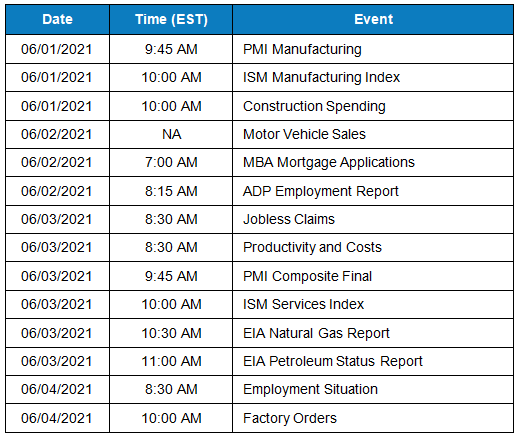Click the Event column header
518x437 pixels.
373,19
